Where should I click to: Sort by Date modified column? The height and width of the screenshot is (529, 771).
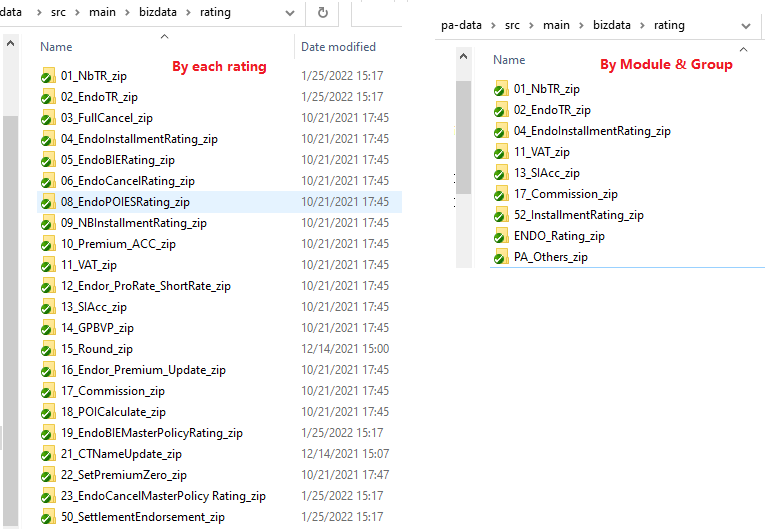[x=338, y=47]
